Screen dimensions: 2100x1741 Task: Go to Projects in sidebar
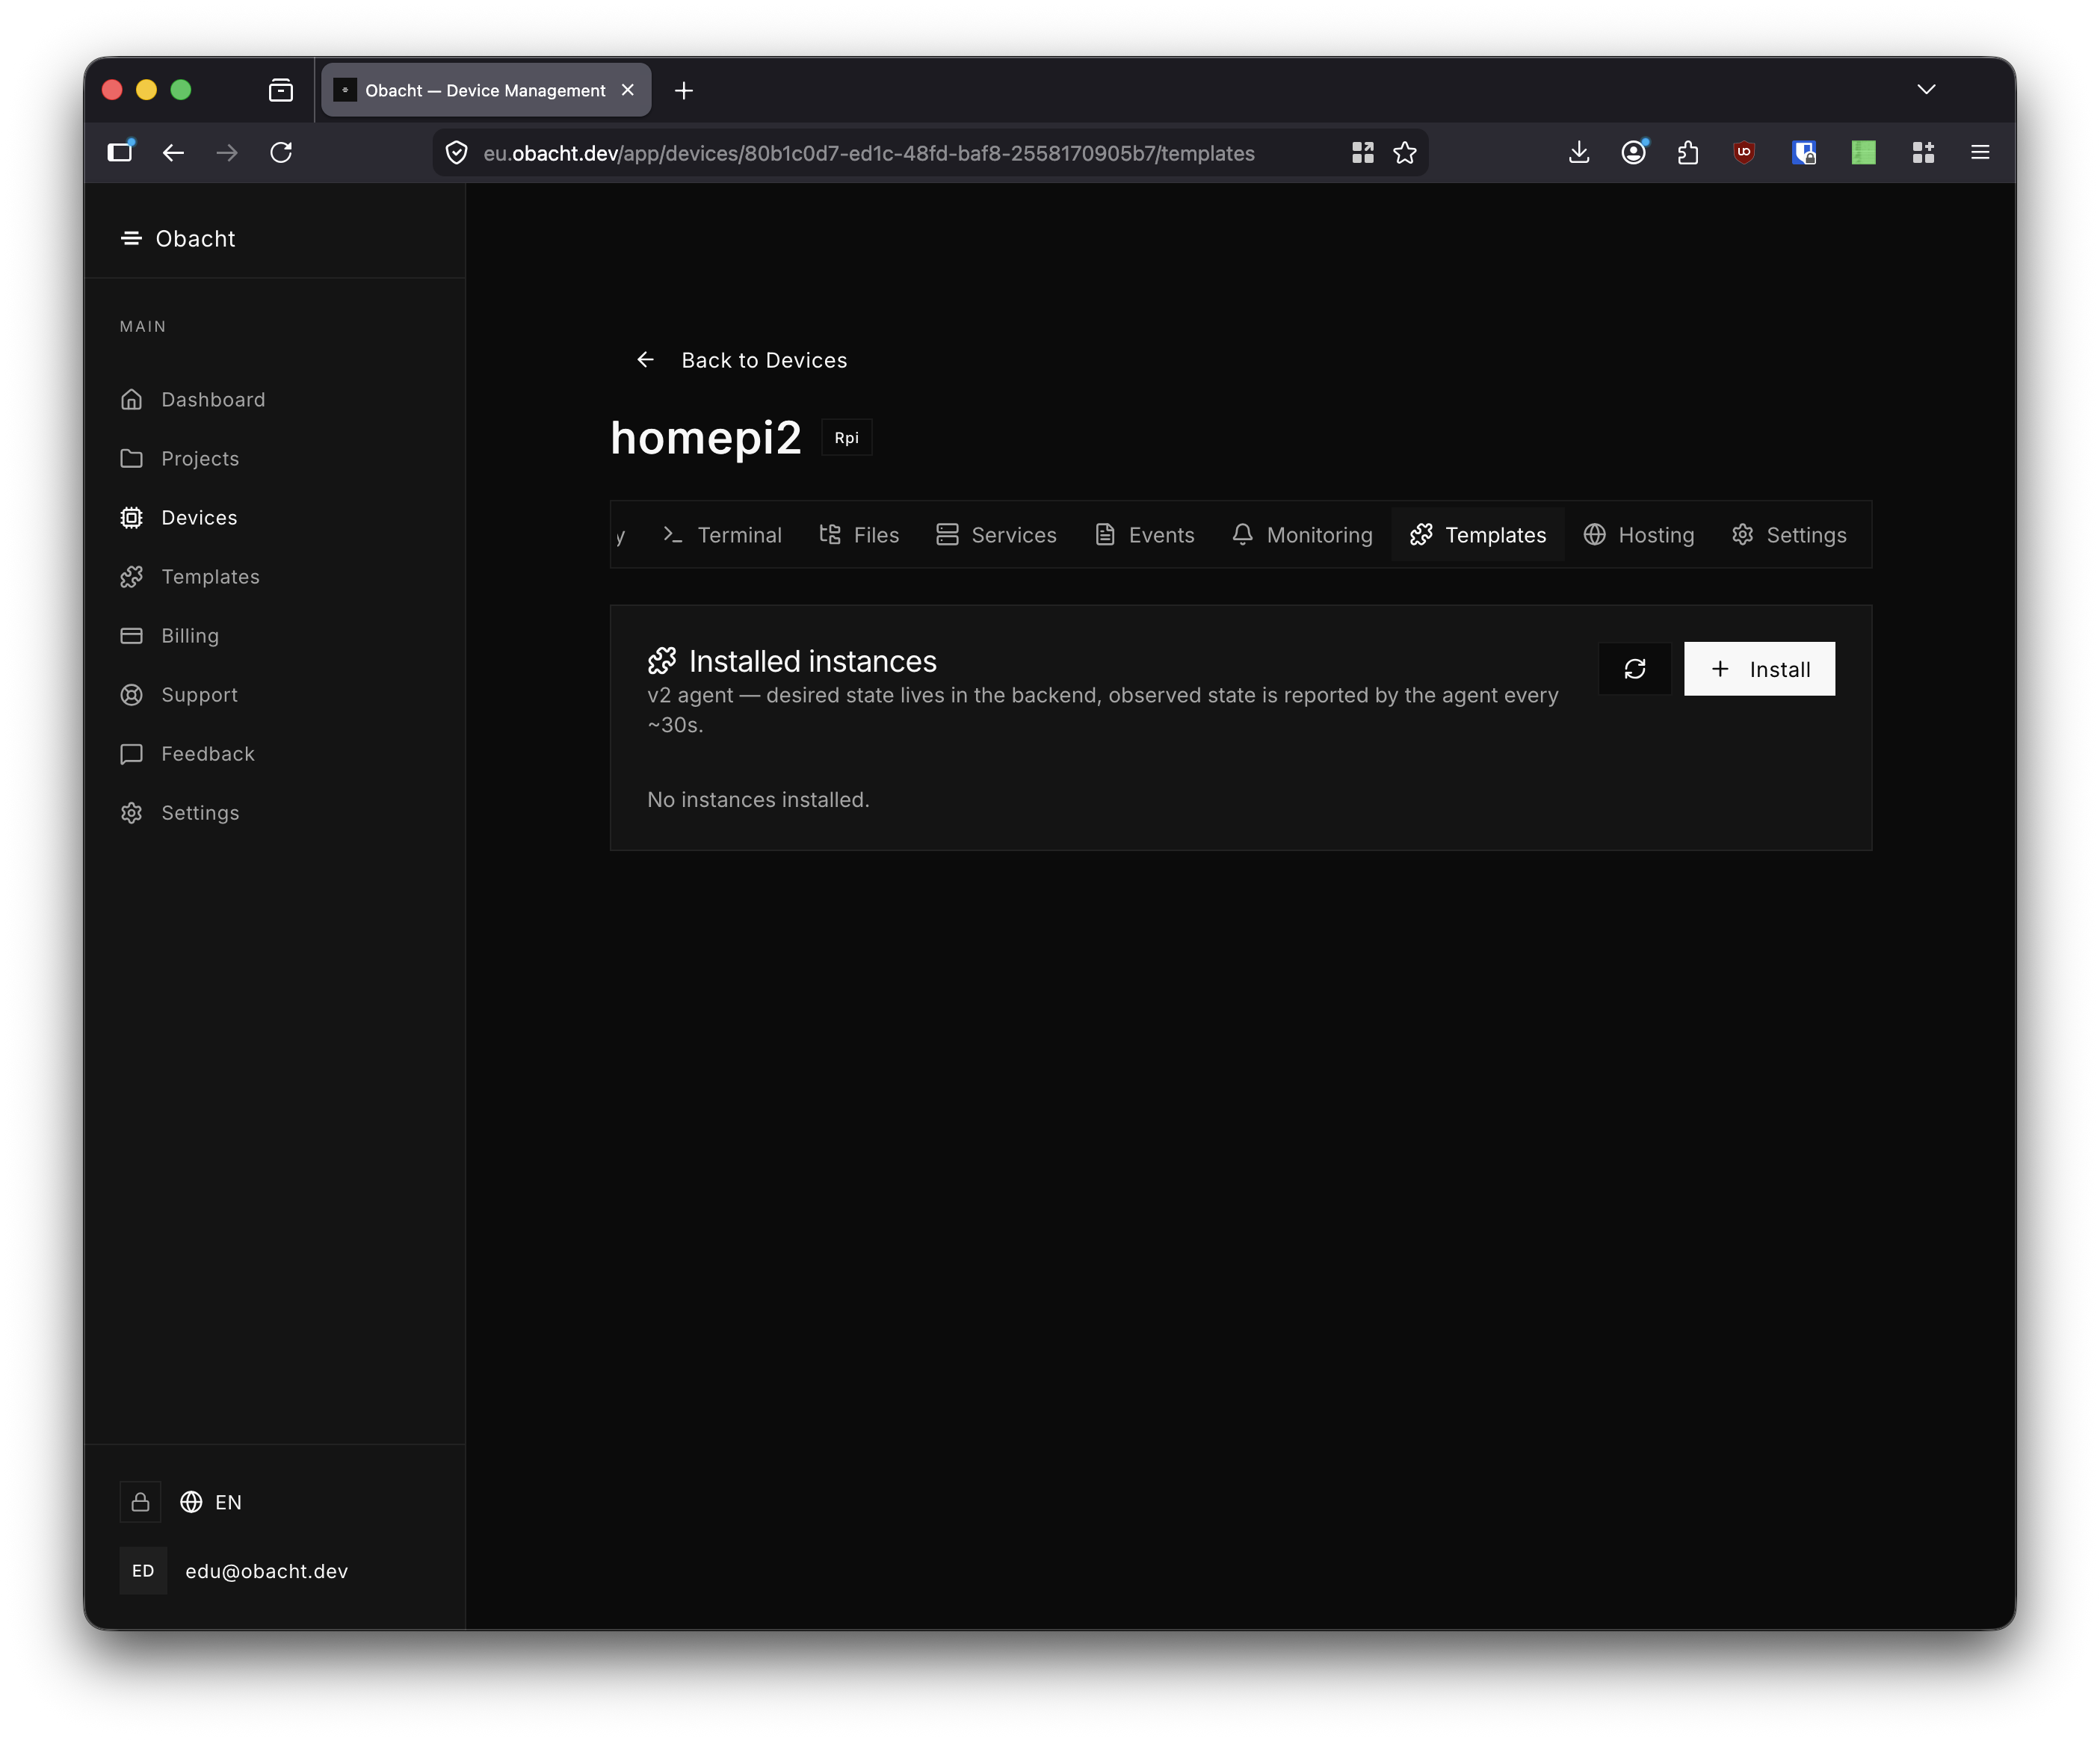pyautogui.click(x=180, y=458)
